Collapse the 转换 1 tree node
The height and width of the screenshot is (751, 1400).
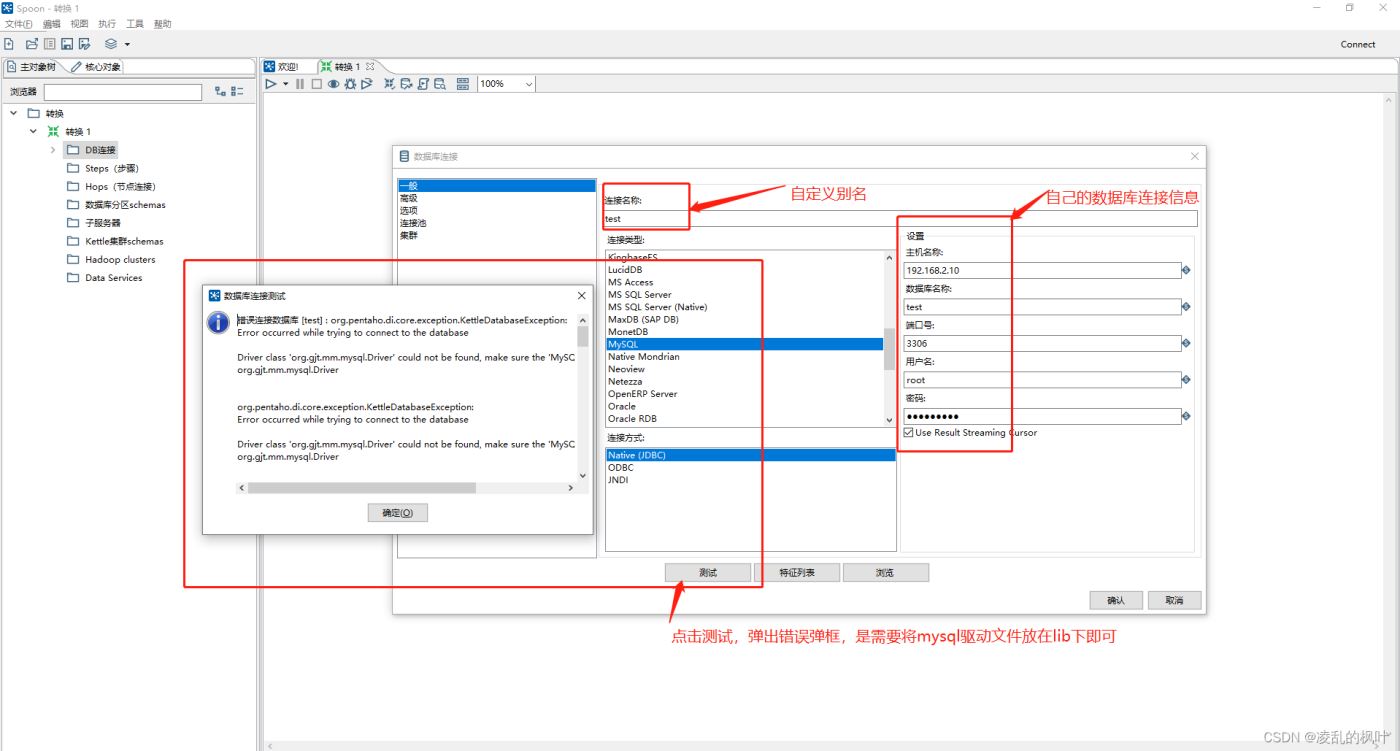click(x=33, y=131)
